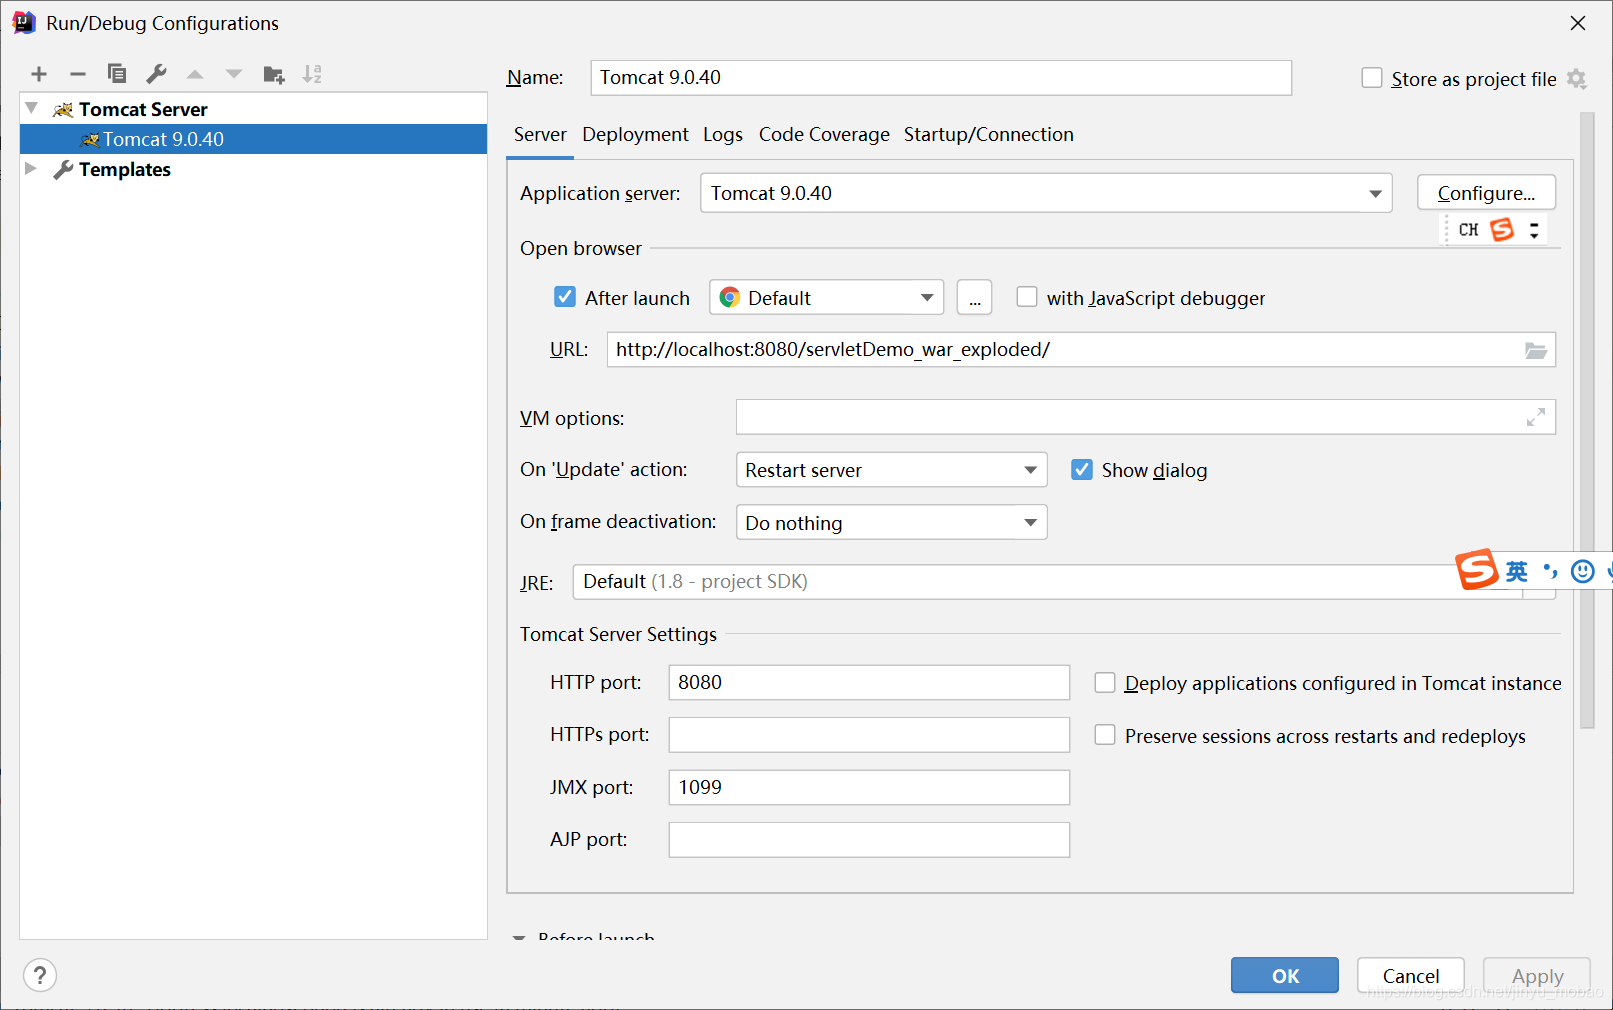The width and height of the screenshot is (1613, 1010).
Task: Click Sogou input method S logo
Action: (1477, 570)
